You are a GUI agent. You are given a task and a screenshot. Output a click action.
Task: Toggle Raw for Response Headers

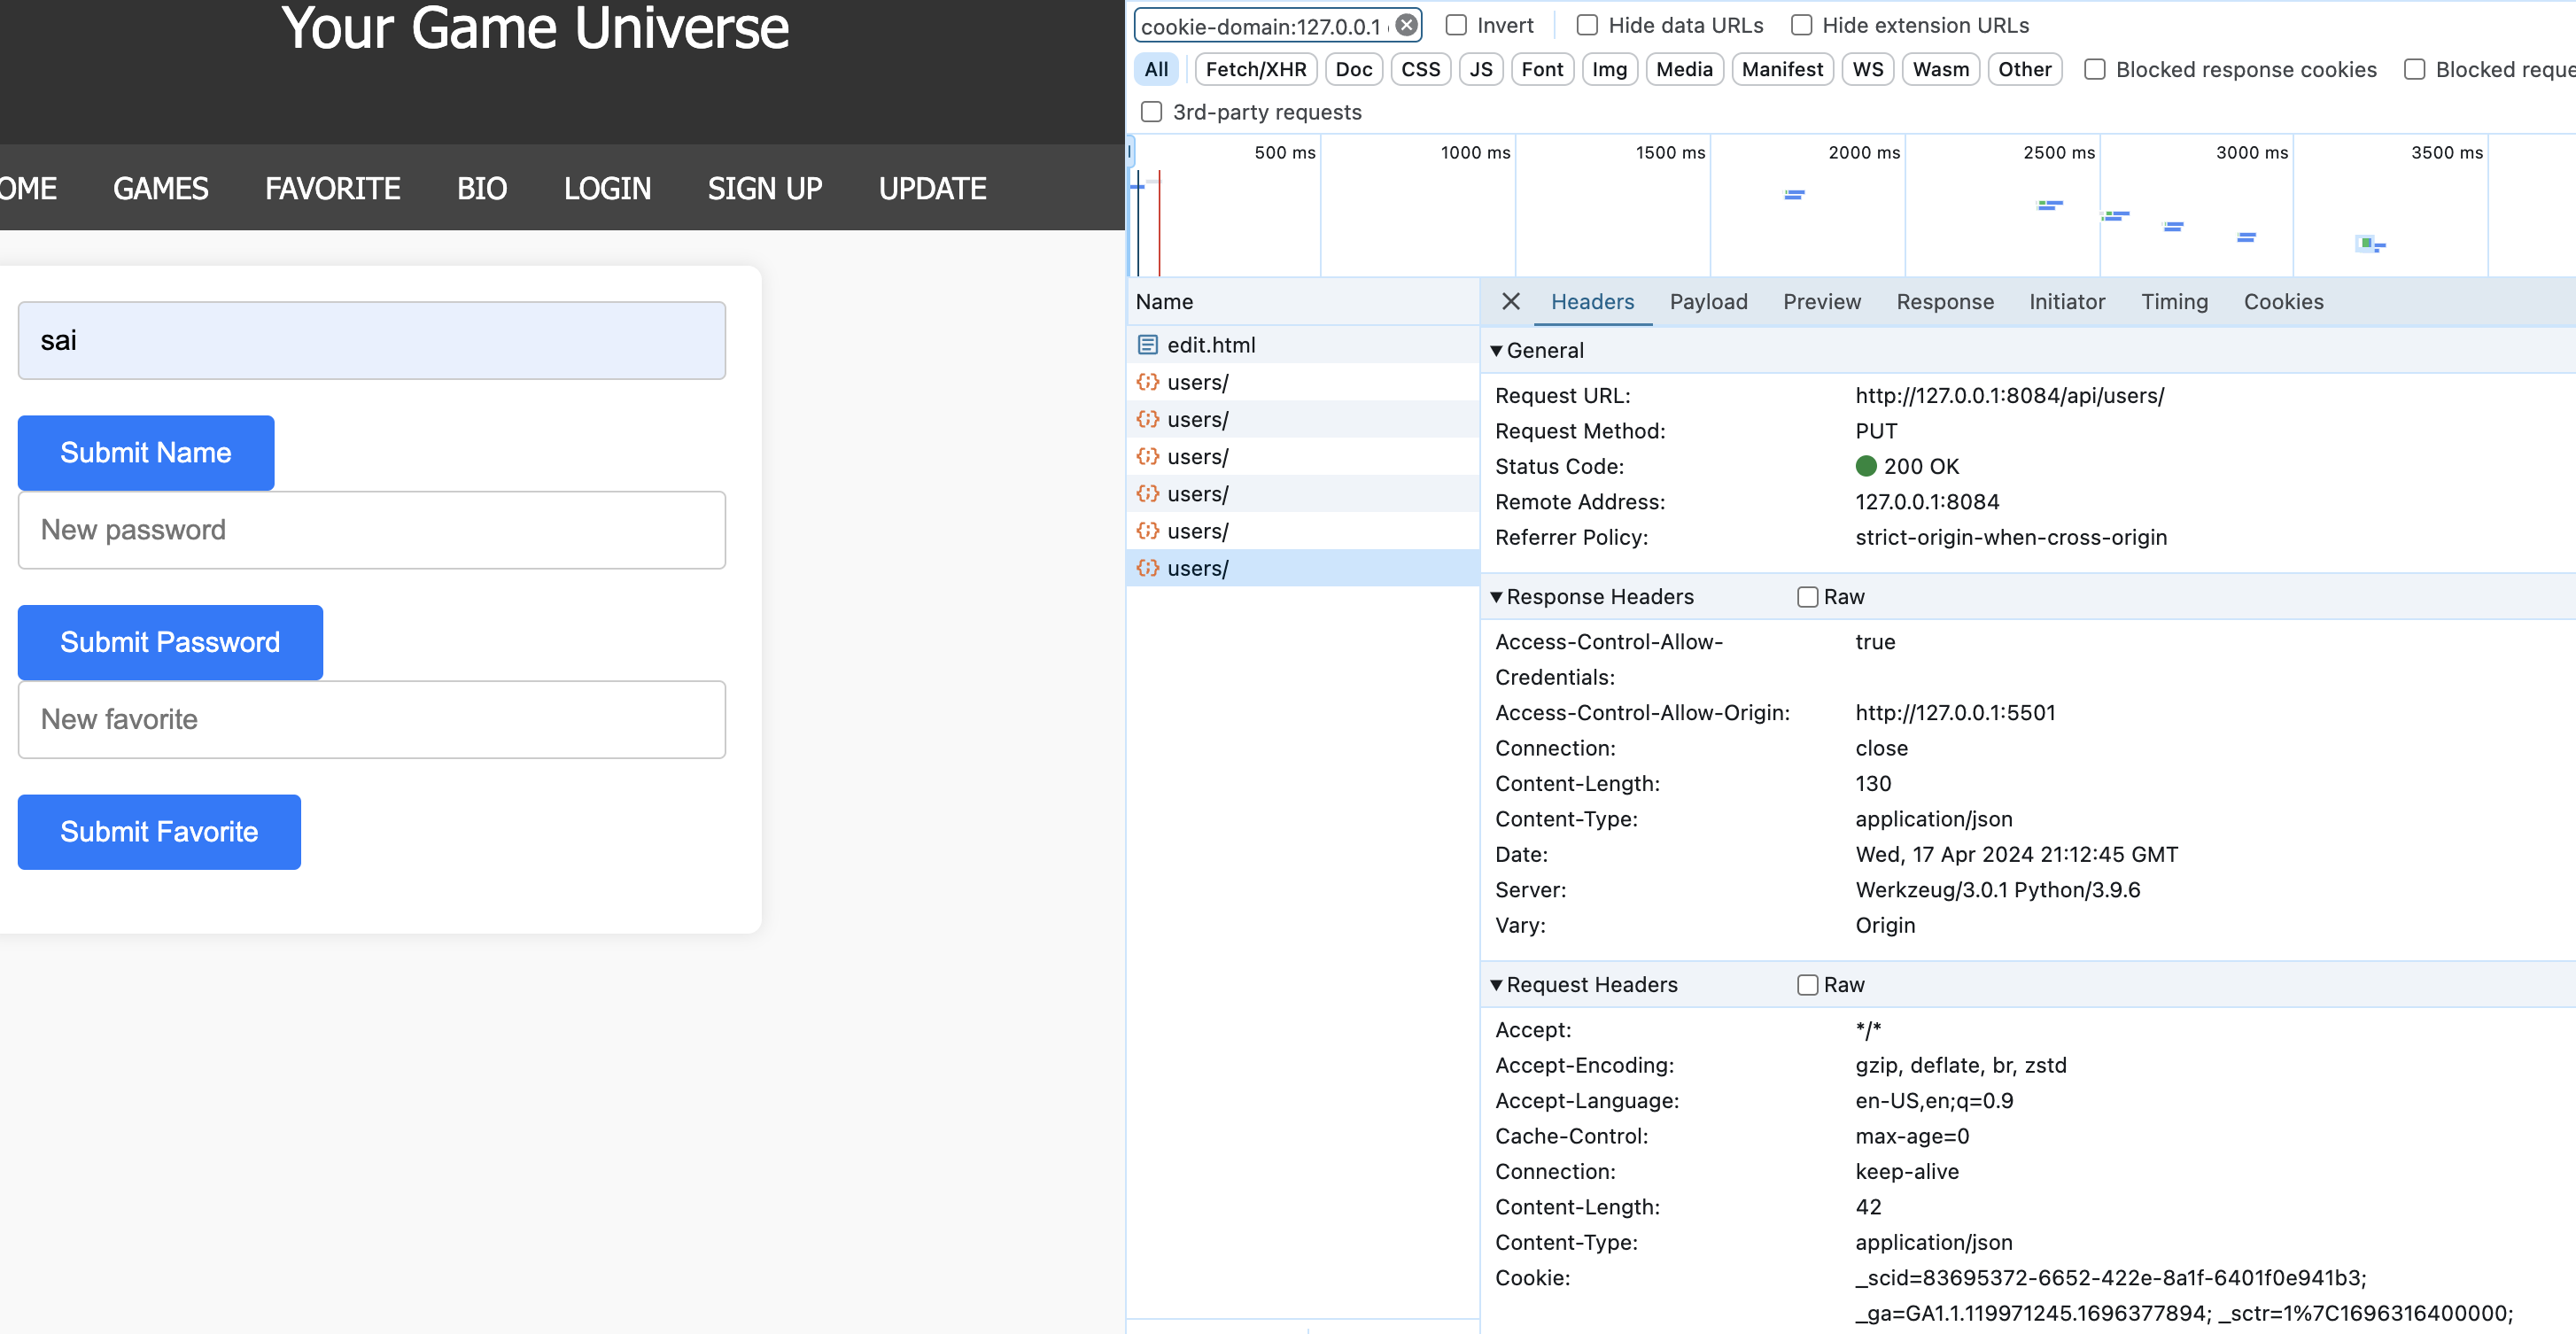1807,597
